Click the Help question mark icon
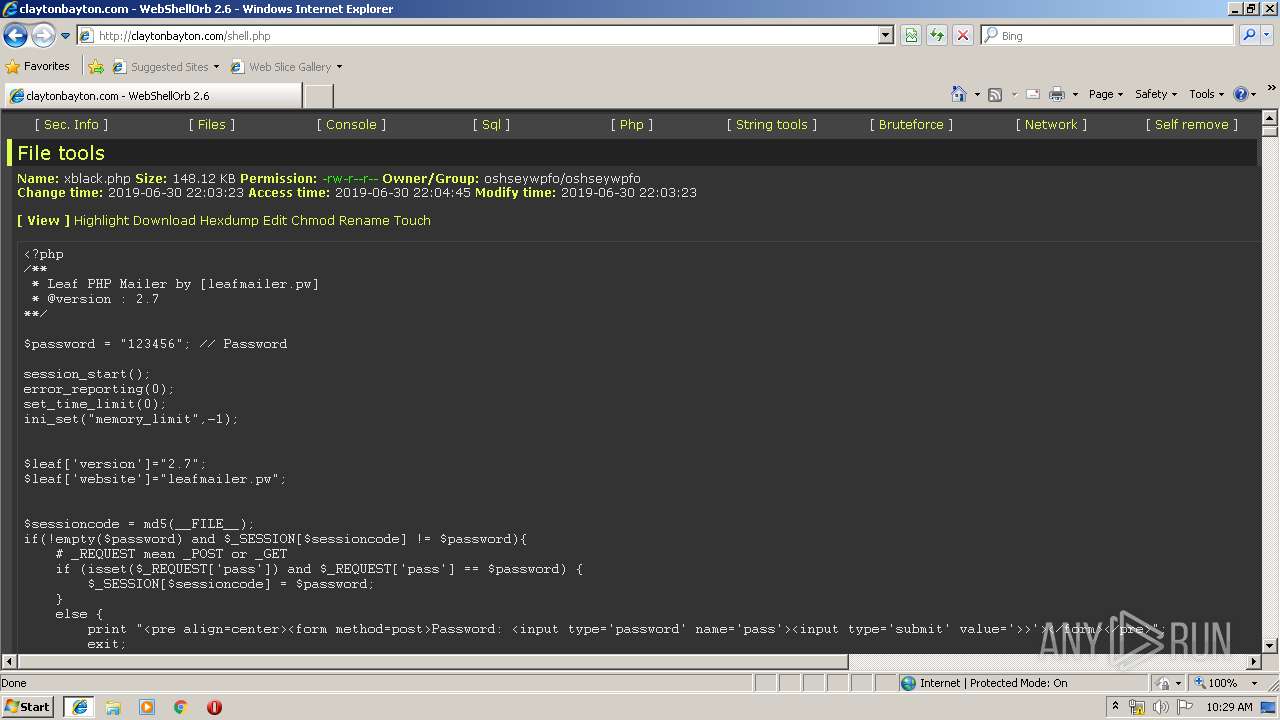Image resolution: width=1280 pixels, height=720 pixels. 1241,94
